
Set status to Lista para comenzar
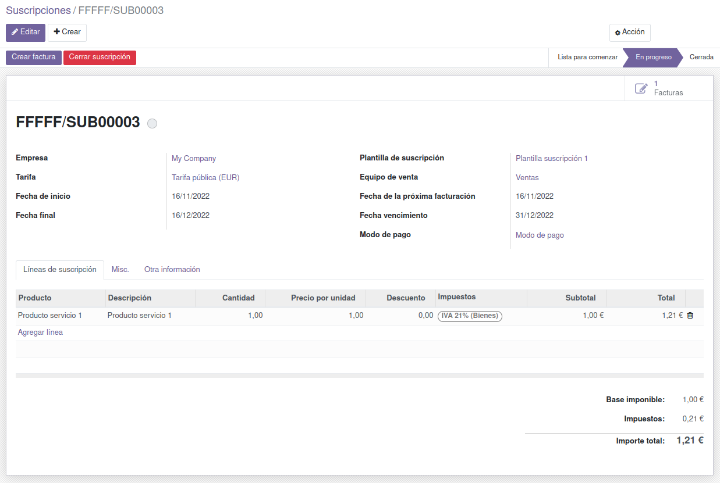(587, 57)
